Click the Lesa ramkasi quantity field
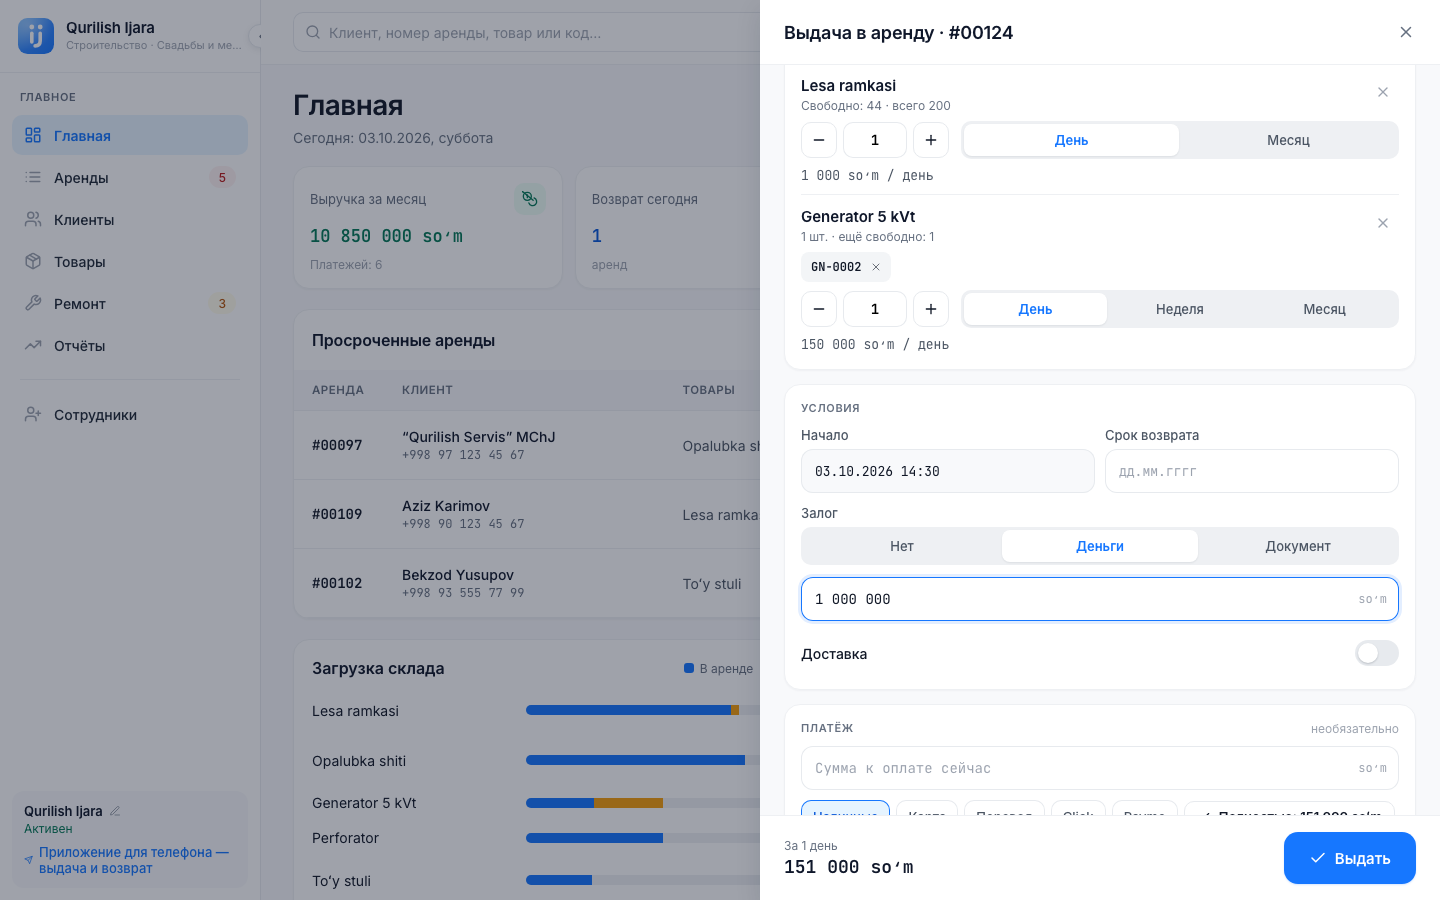This screenshot has width=1440, height=900. [875, 140]
